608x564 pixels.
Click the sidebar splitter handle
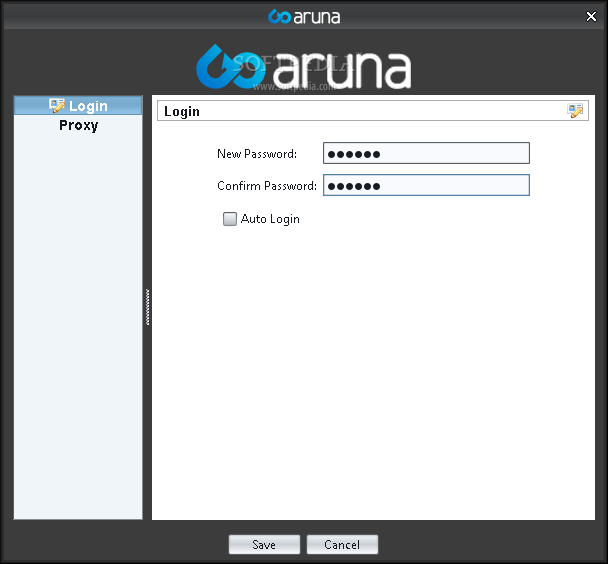tap(147, 307)
